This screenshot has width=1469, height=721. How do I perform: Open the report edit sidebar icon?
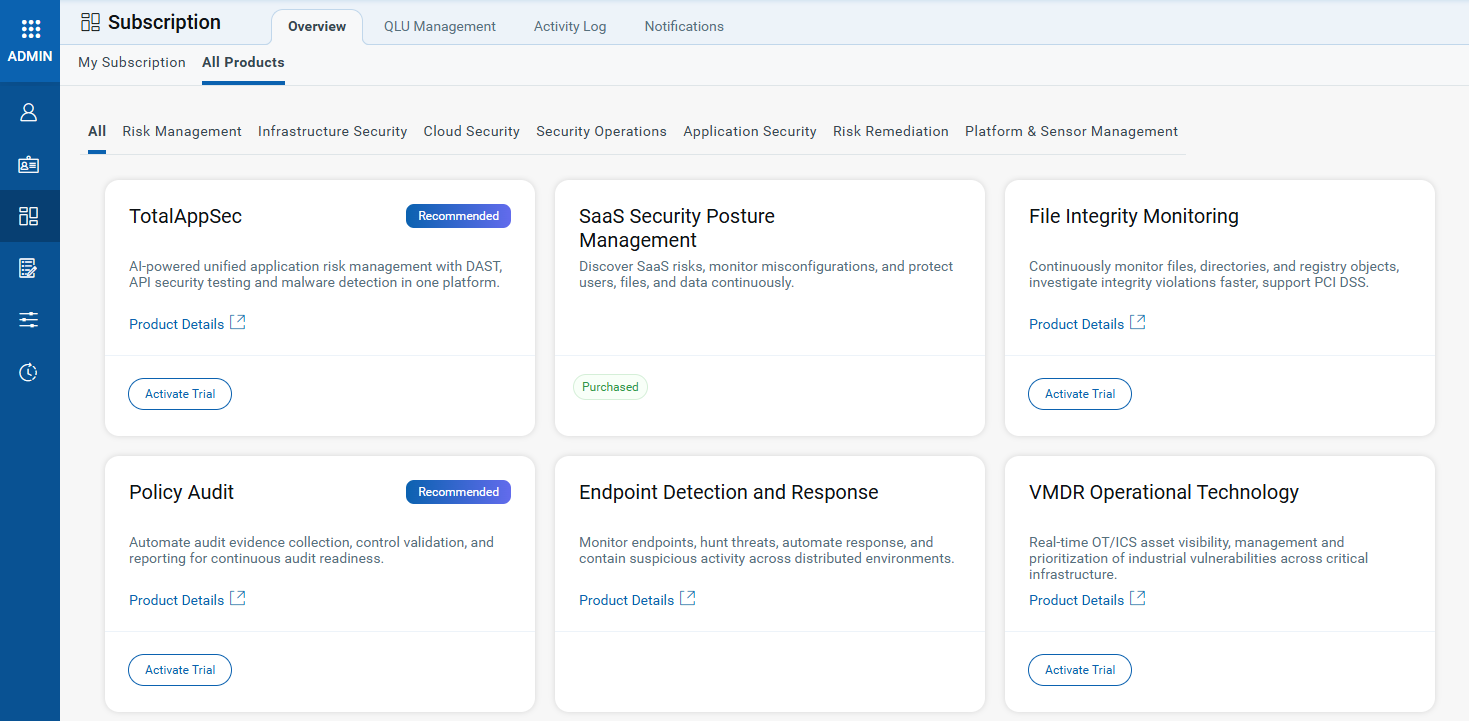pyautogui.click(x=29, y=268)
